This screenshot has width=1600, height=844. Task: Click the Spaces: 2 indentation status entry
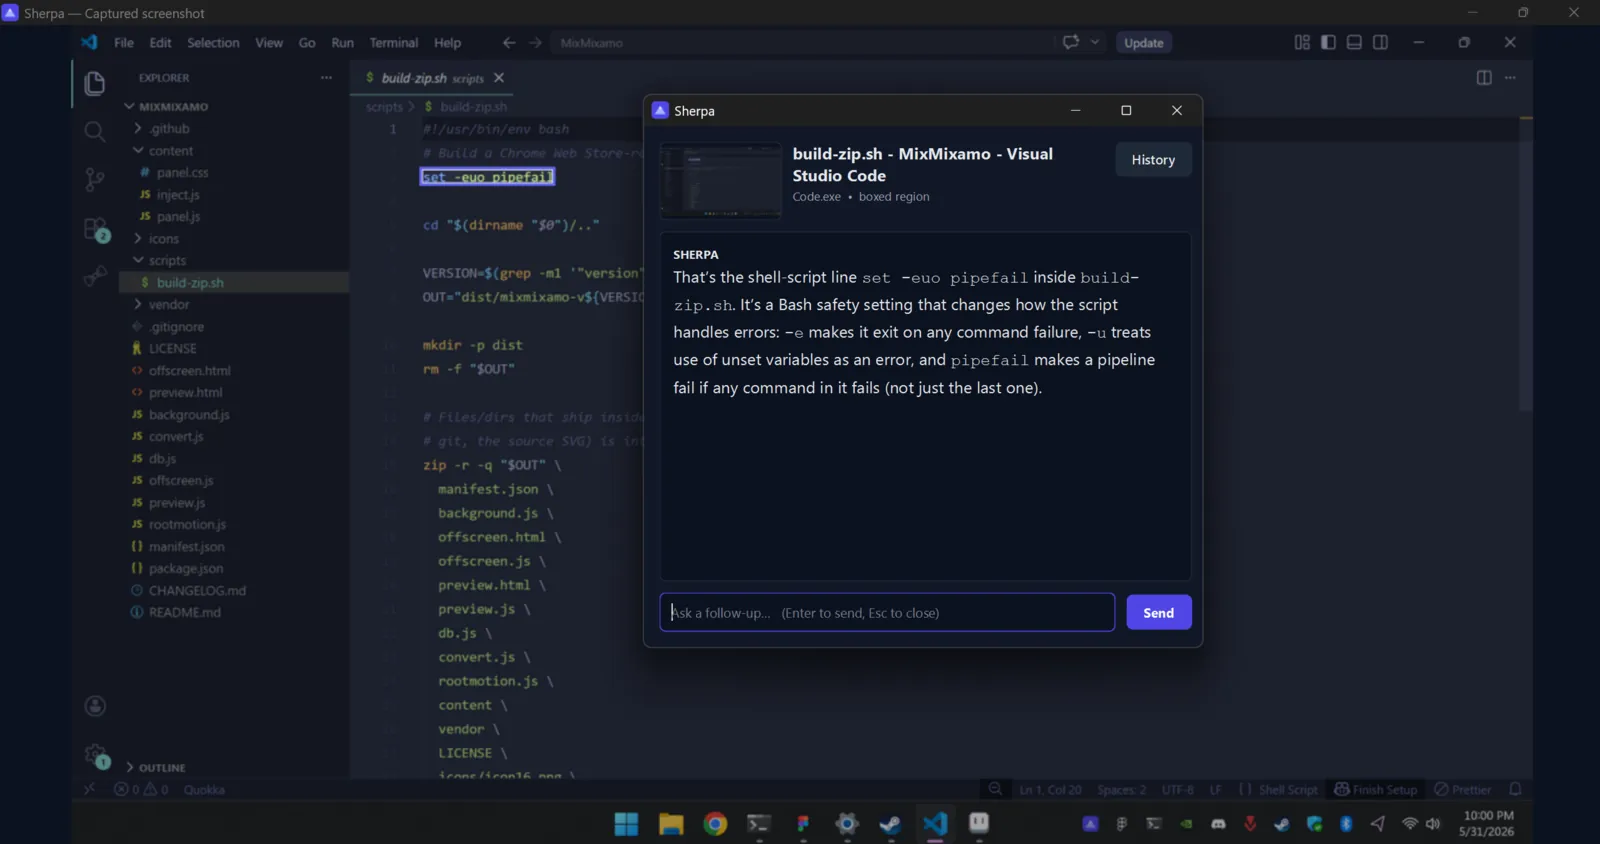pos(1121,789)
